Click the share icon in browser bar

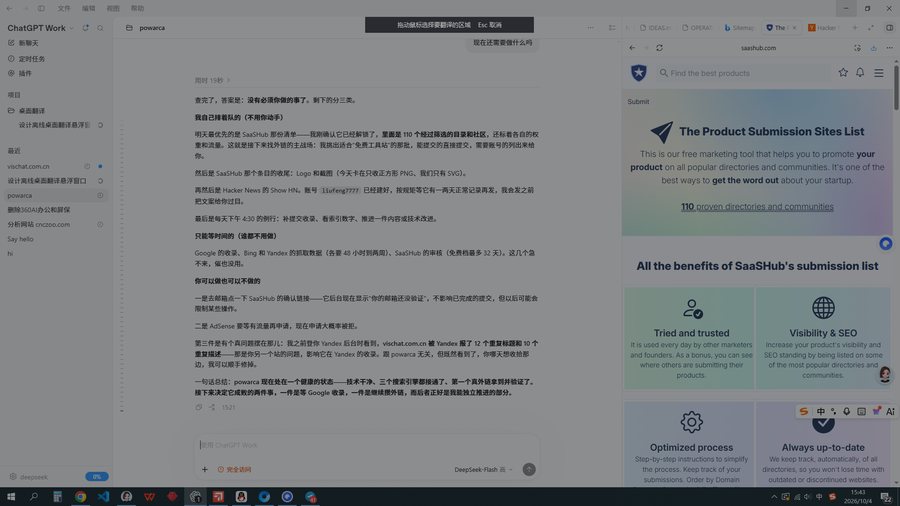point(874,48)
